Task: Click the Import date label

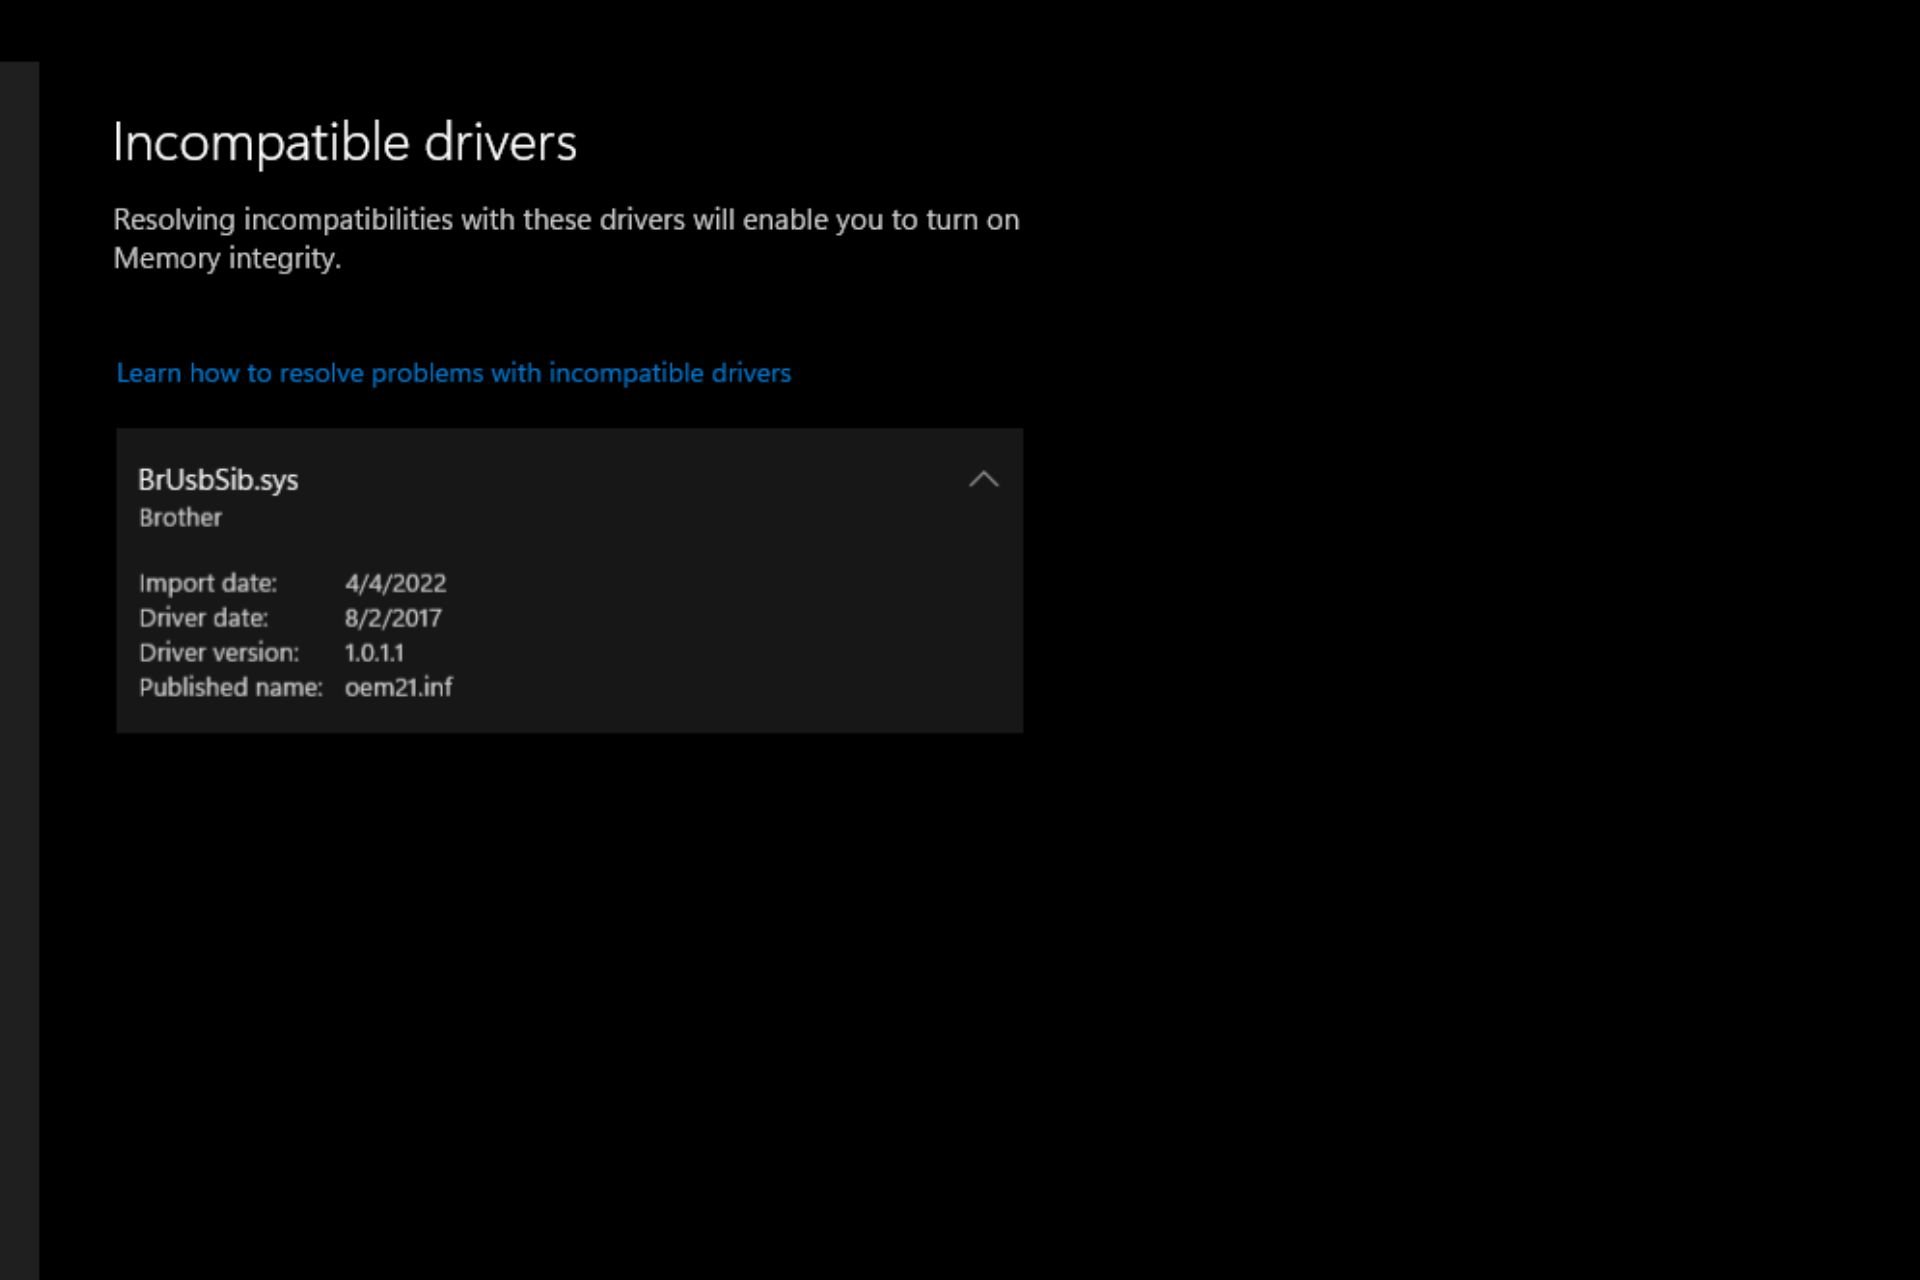Action: 208,583
